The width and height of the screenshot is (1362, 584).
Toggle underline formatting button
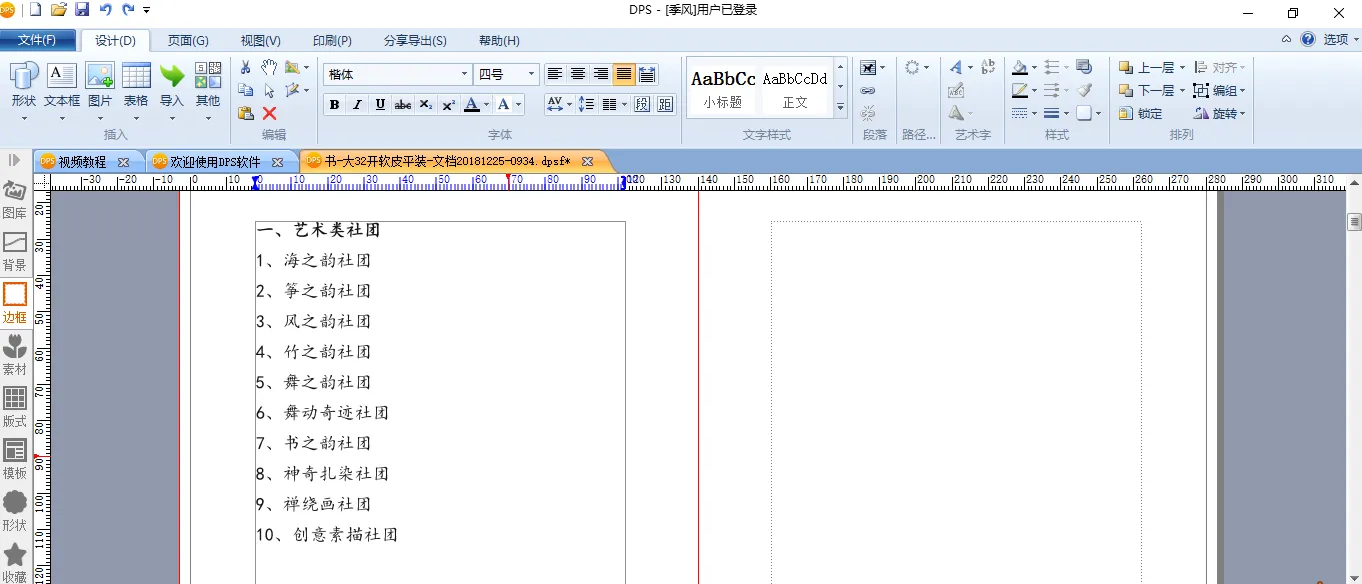(380, 104)
